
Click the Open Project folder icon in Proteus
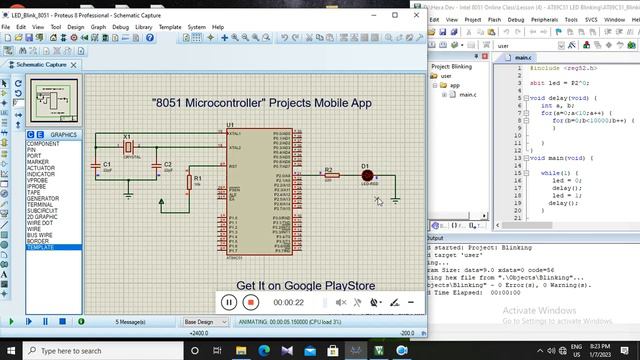pos(18,38)
